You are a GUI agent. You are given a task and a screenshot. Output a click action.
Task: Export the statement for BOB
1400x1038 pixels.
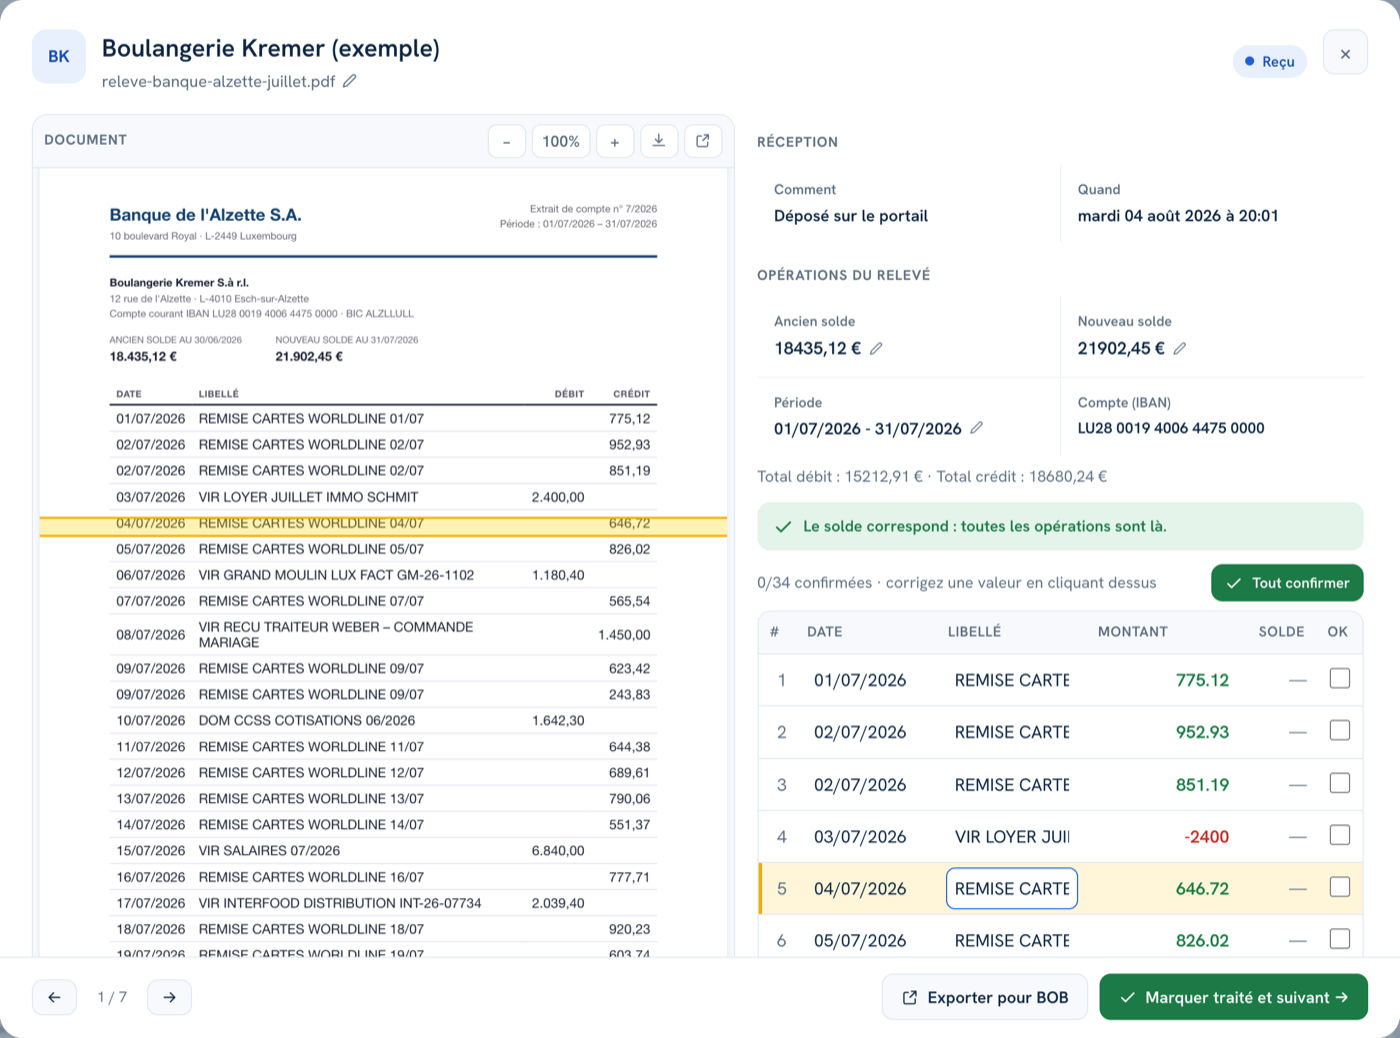coord(985,997)
